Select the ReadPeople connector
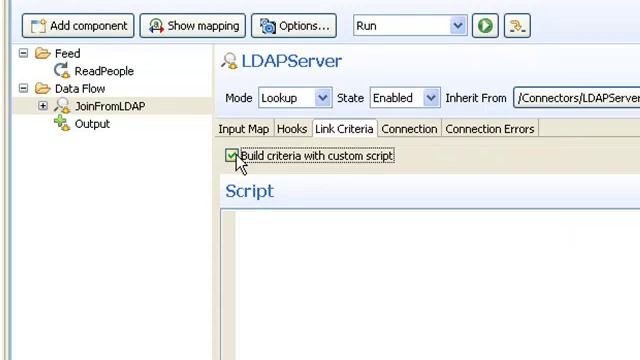The width and height of the screenshot is (640, 360). pyautogui.click(x=104, y=71)
